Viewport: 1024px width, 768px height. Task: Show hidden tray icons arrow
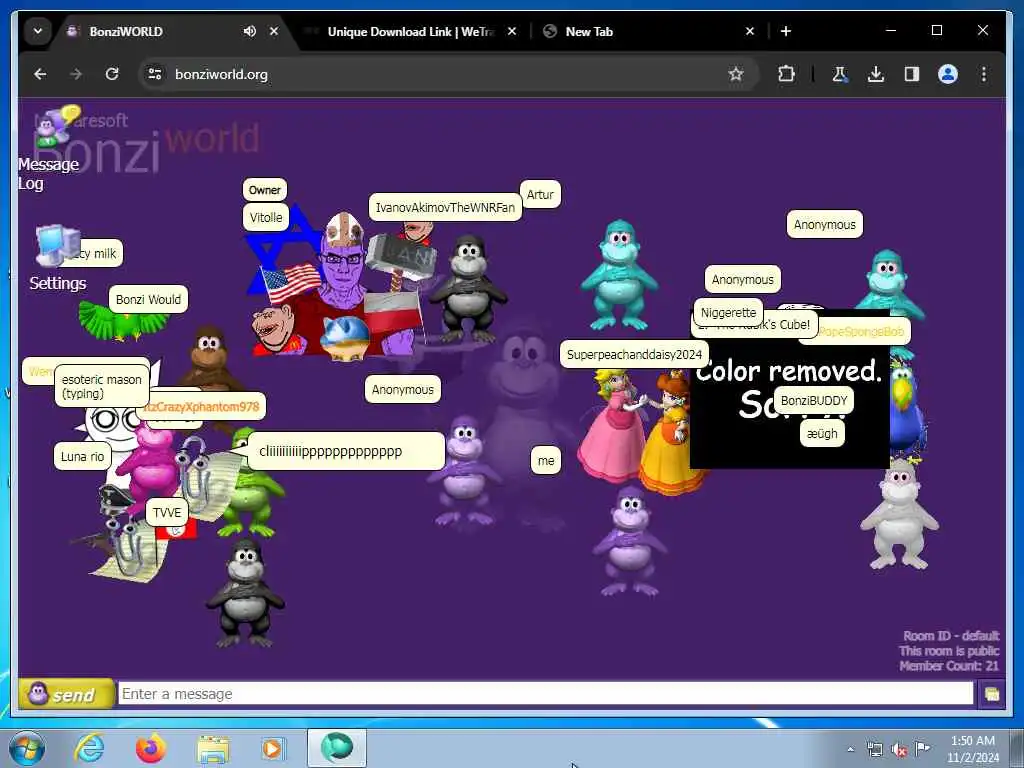tap(850, 749)
